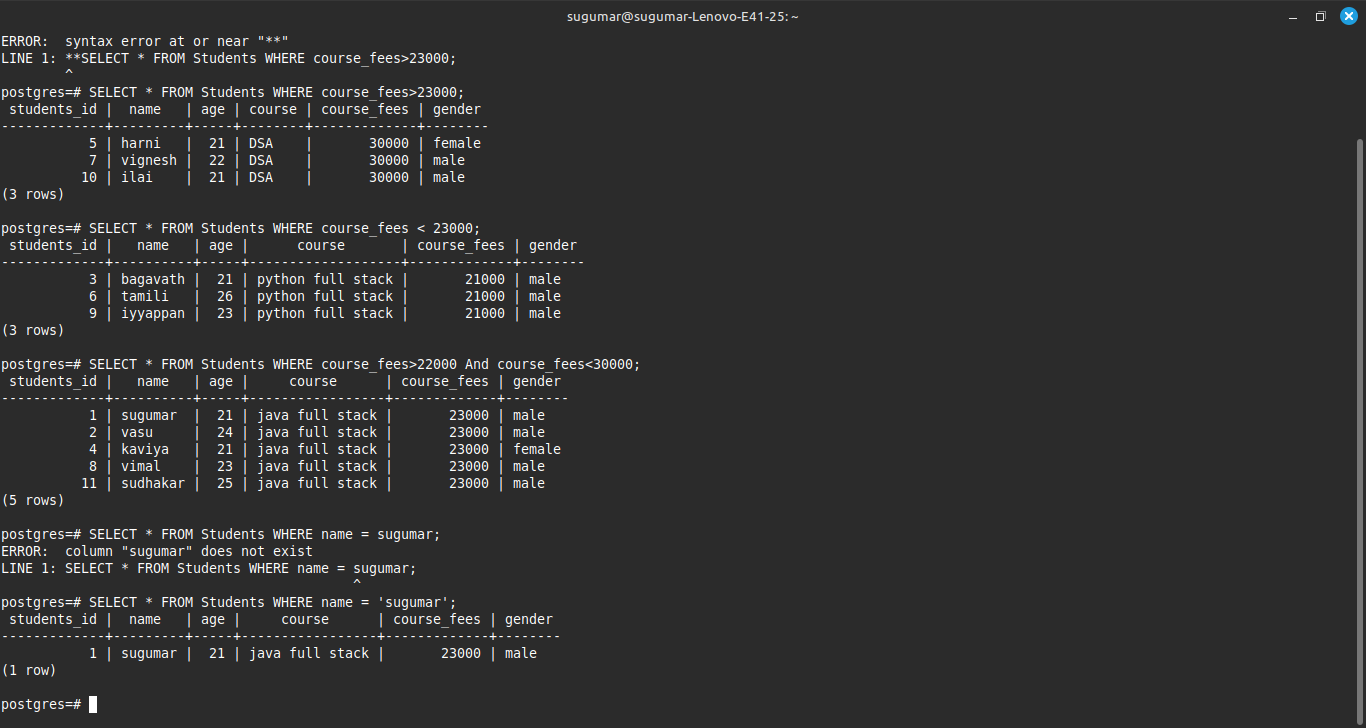Screen dimensions: 1366x728
Task: Click students_id 11 in sudhakar's row
Action: click(x=89, y=483)
